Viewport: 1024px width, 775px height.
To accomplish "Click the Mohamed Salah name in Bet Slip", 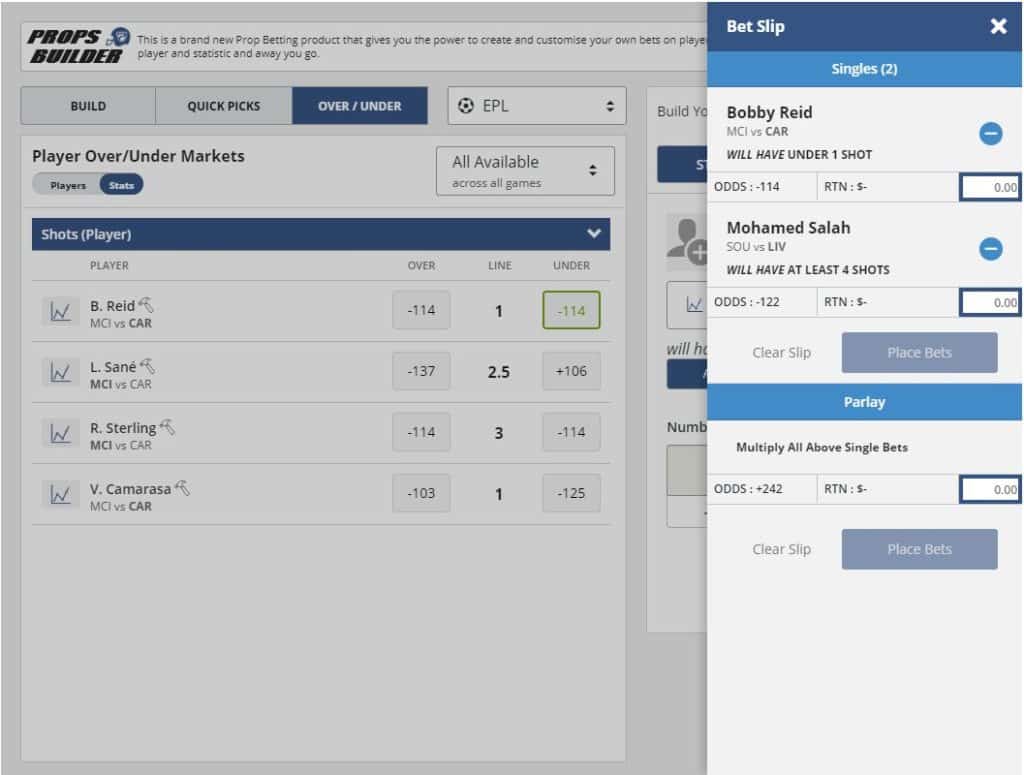I will point(788,228).
